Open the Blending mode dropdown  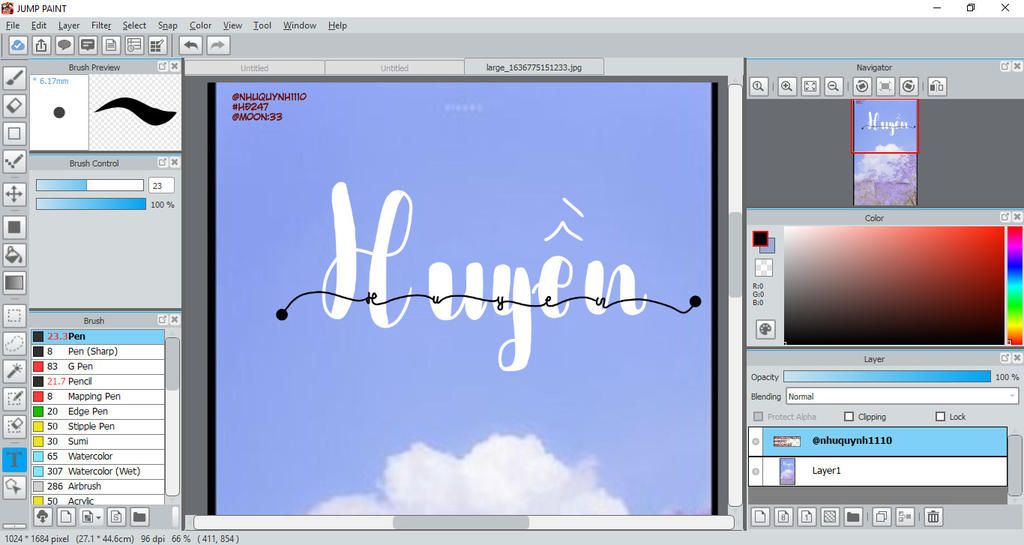[x=902, y=396]
